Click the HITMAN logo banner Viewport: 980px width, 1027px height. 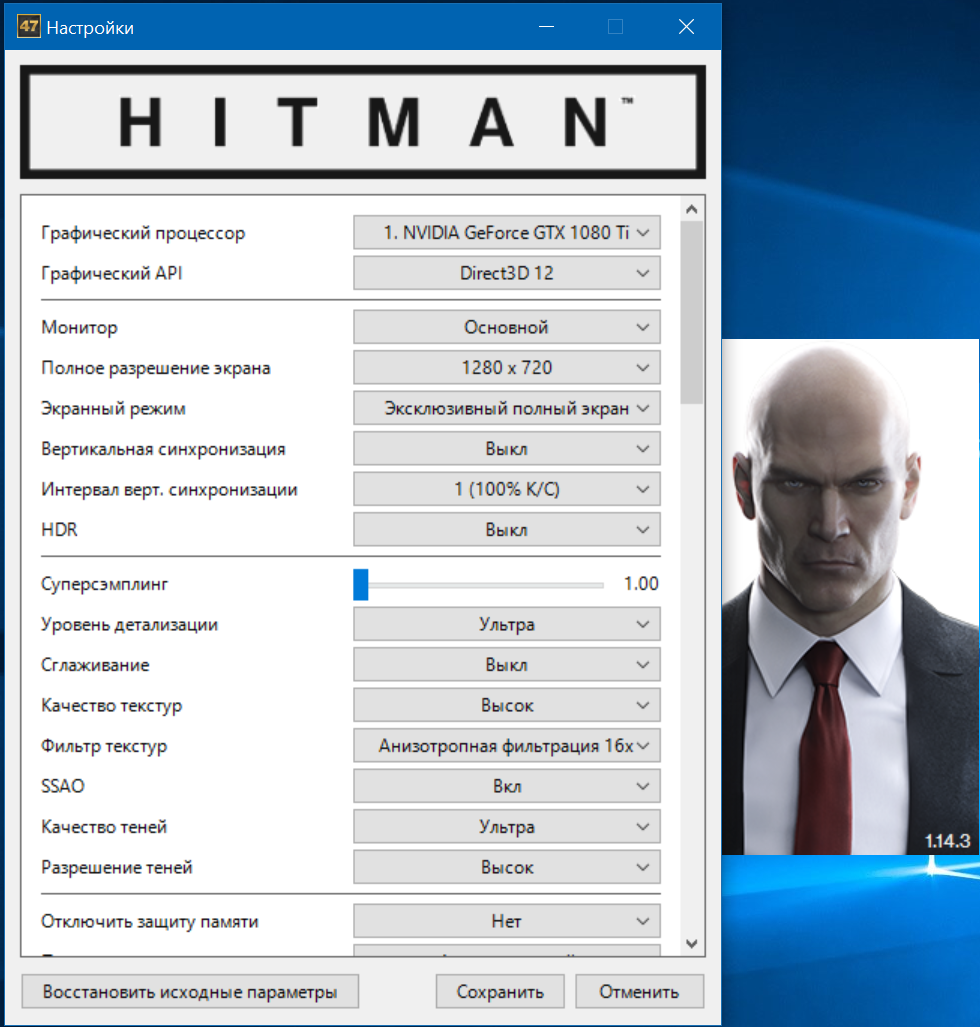(363, 122)
